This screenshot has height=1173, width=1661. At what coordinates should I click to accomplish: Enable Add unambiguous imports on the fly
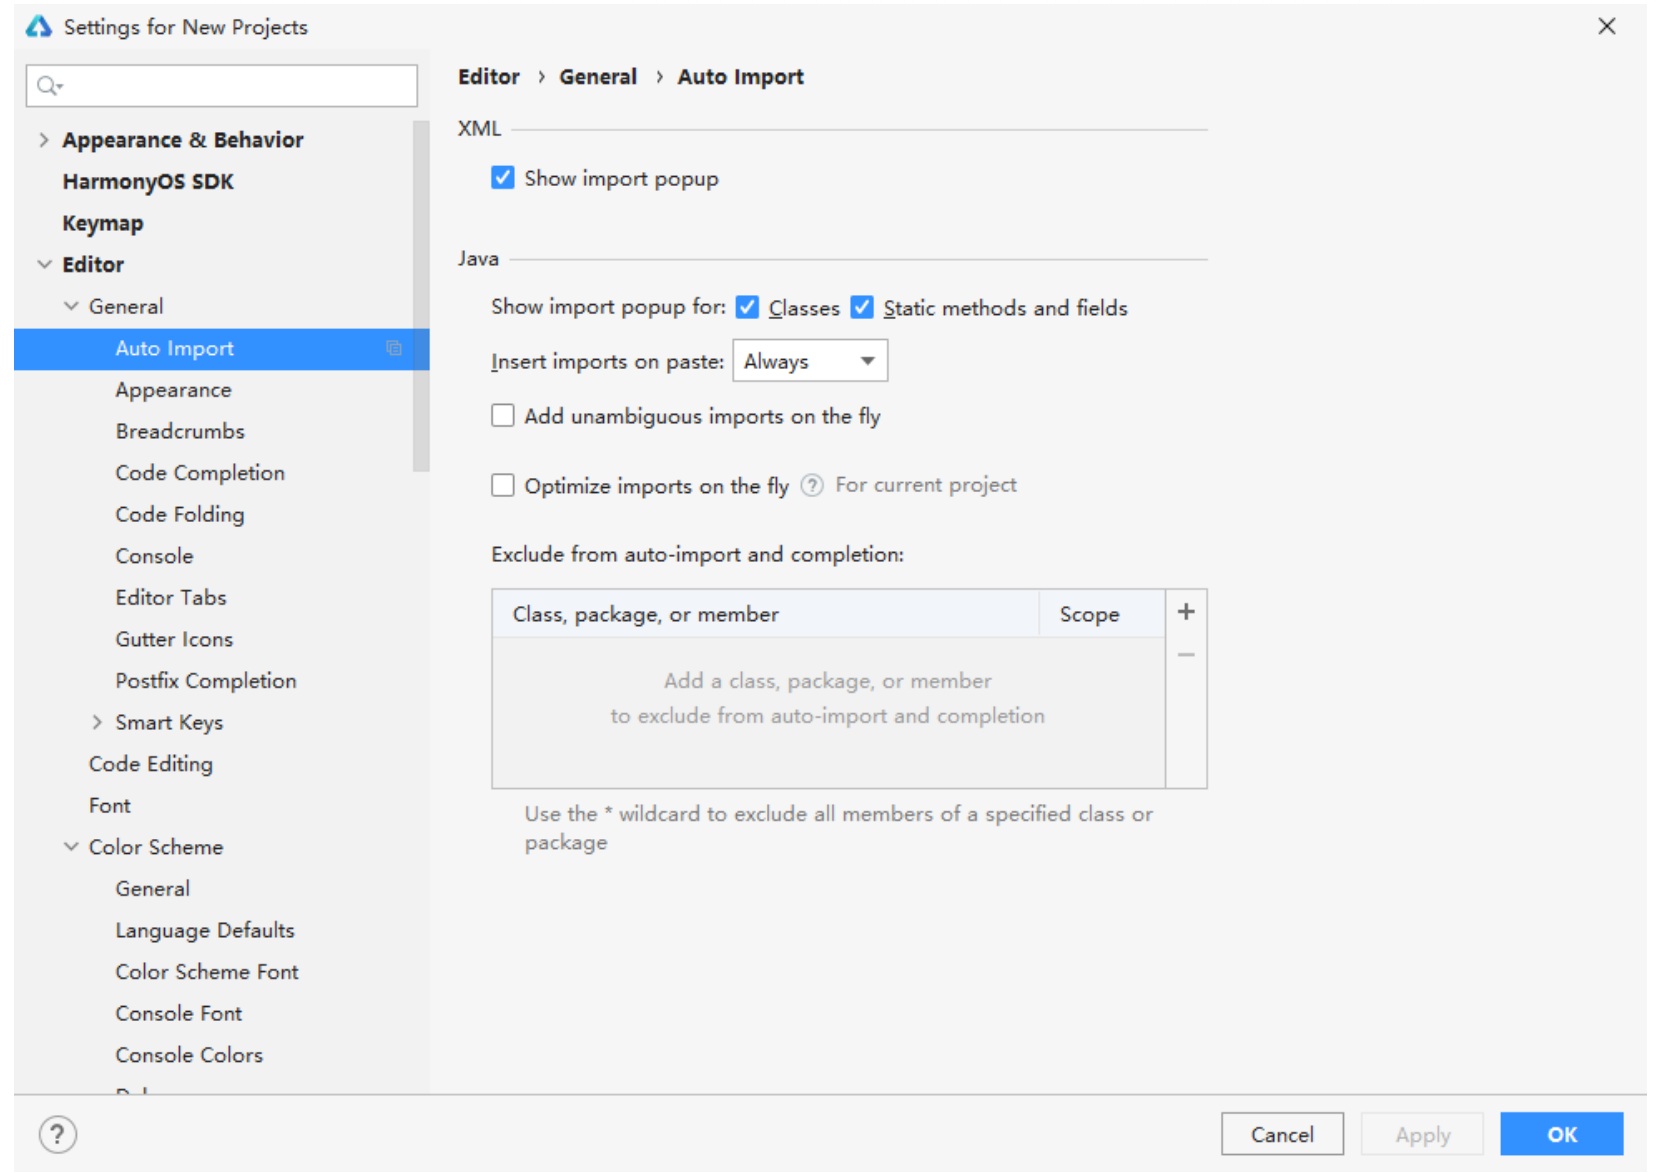click(x=503, y=416)
